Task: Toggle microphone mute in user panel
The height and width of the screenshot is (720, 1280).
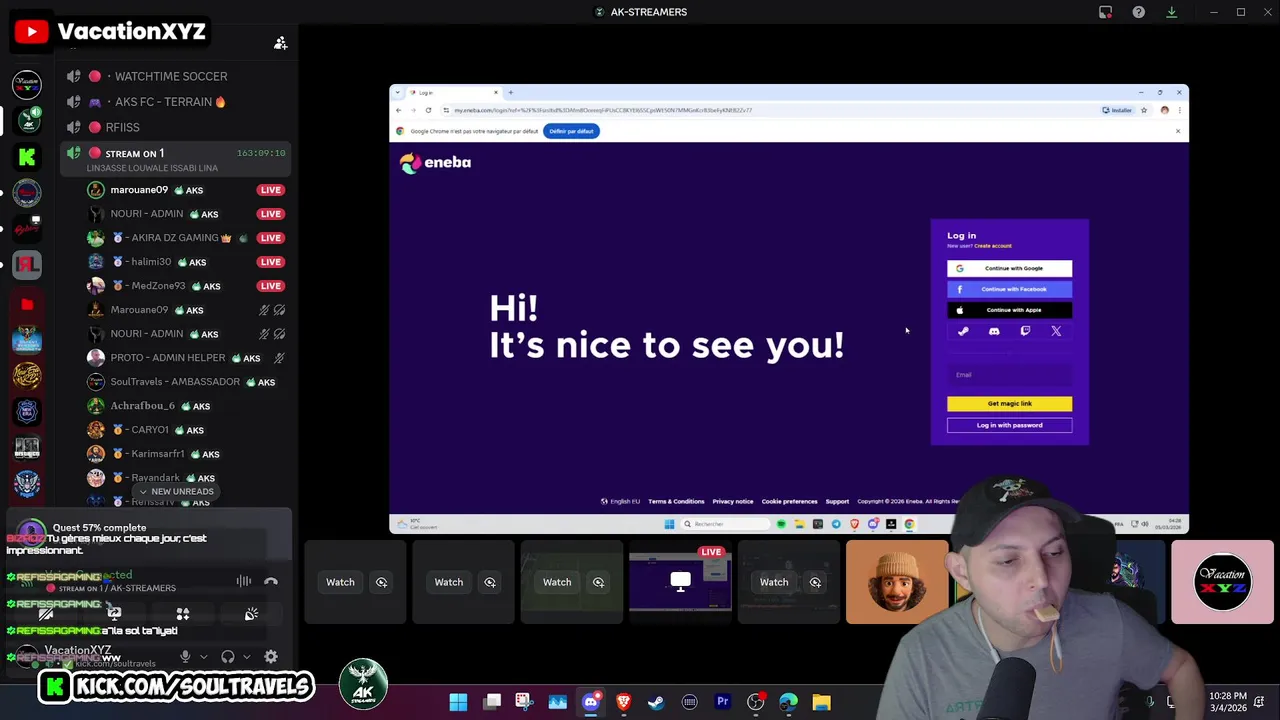Action: 185,657
